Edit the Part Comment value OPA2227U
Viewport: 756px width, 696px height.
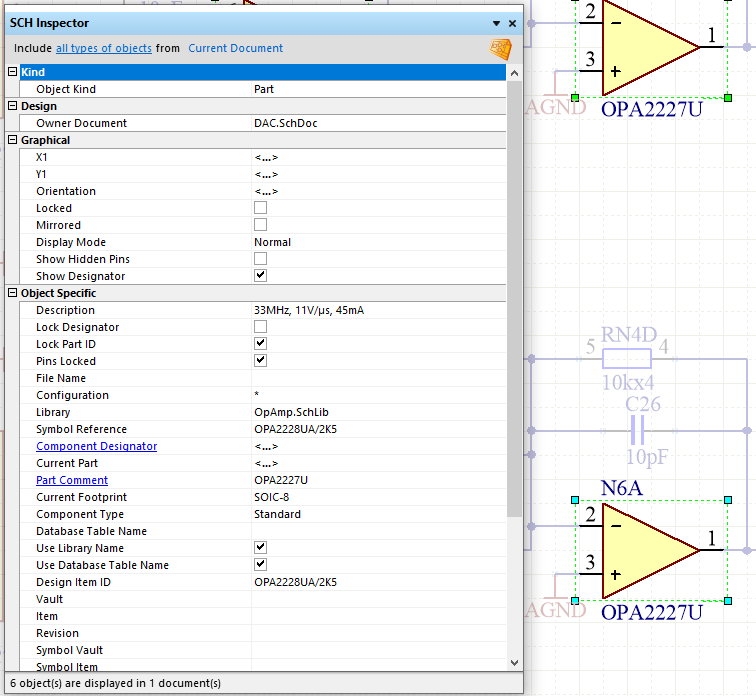click(x=378, y=480)
